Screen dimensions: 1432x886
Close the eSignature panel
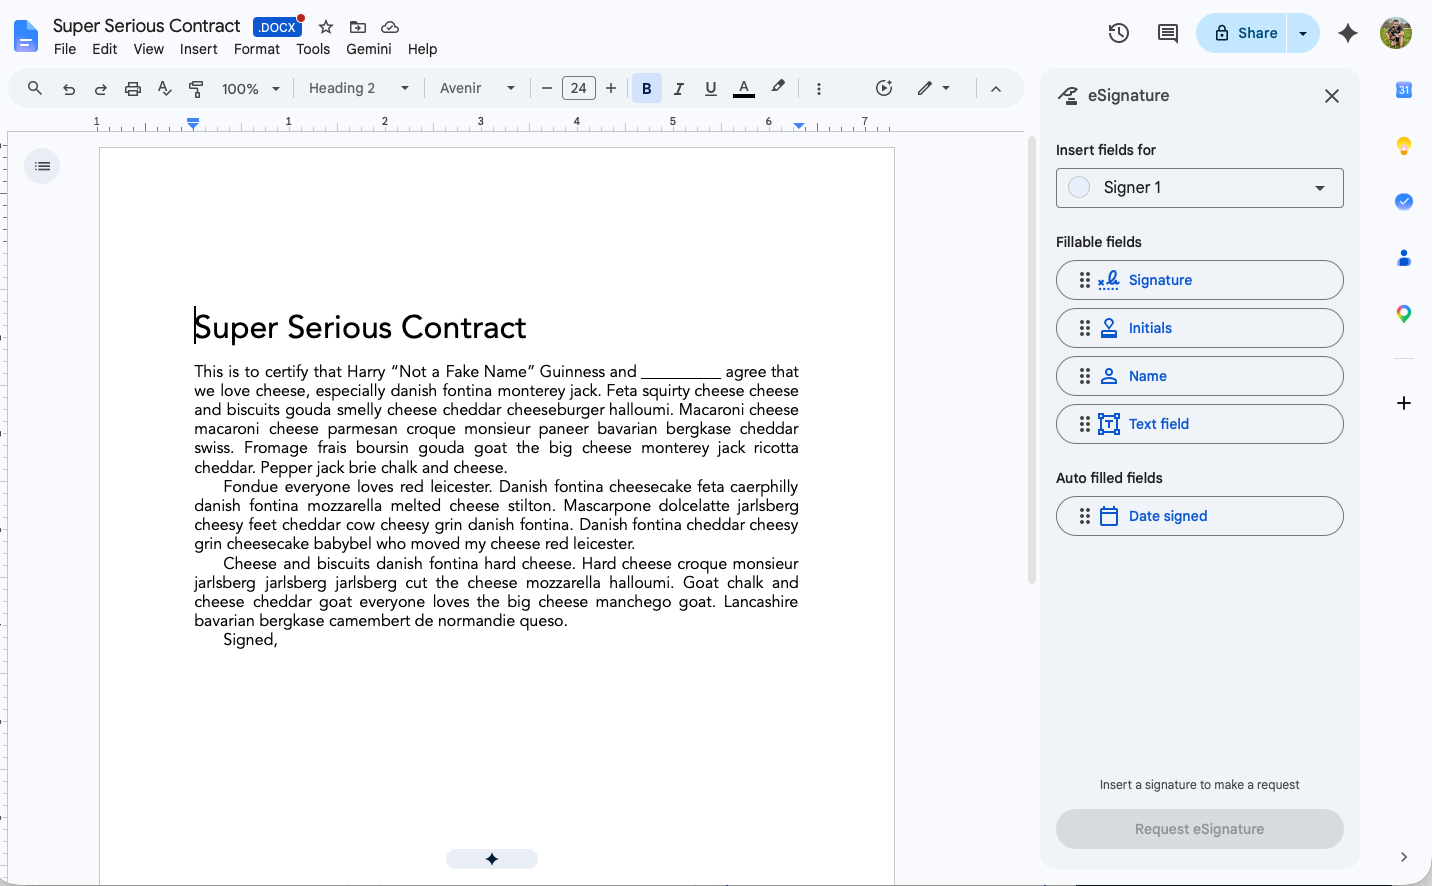(x=1332, y=96)
